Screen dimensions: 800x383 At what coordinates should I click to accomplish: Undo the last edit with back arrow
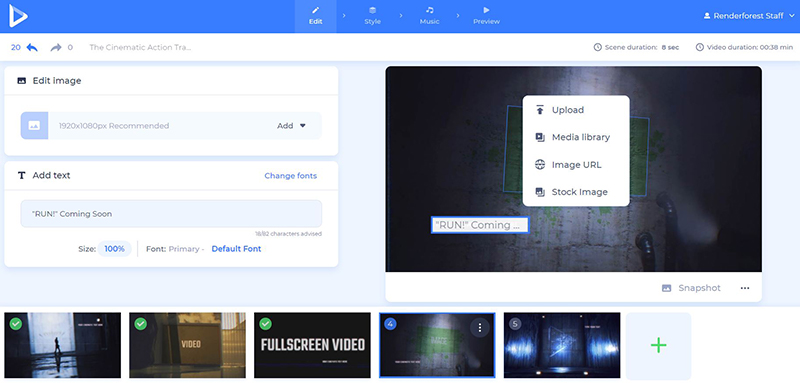[32, 47]
